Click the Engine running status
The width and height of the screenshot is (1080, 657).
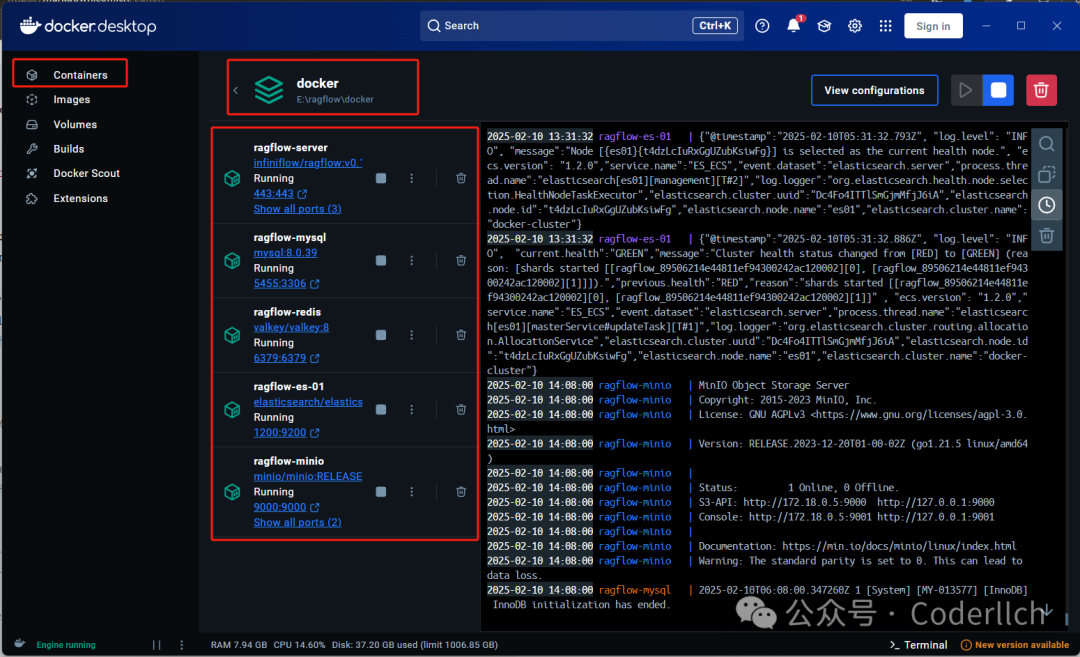pyautogui.click(x=65, y=645)
